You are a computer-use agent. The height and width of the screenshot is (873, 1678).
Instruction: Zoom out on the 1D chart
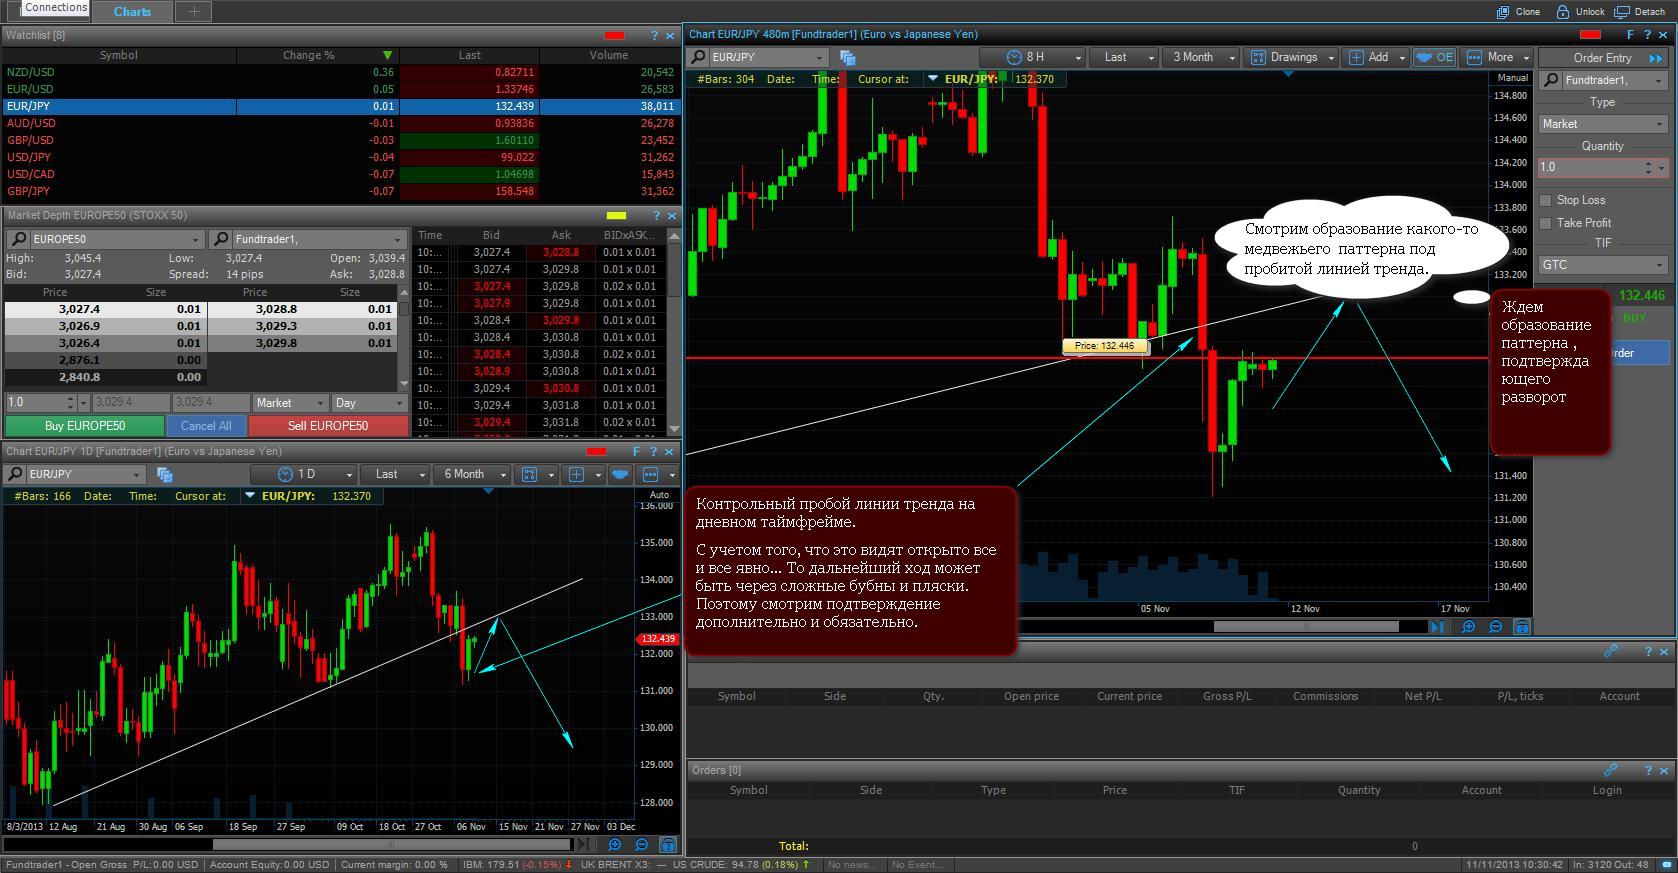pos(642,844)
